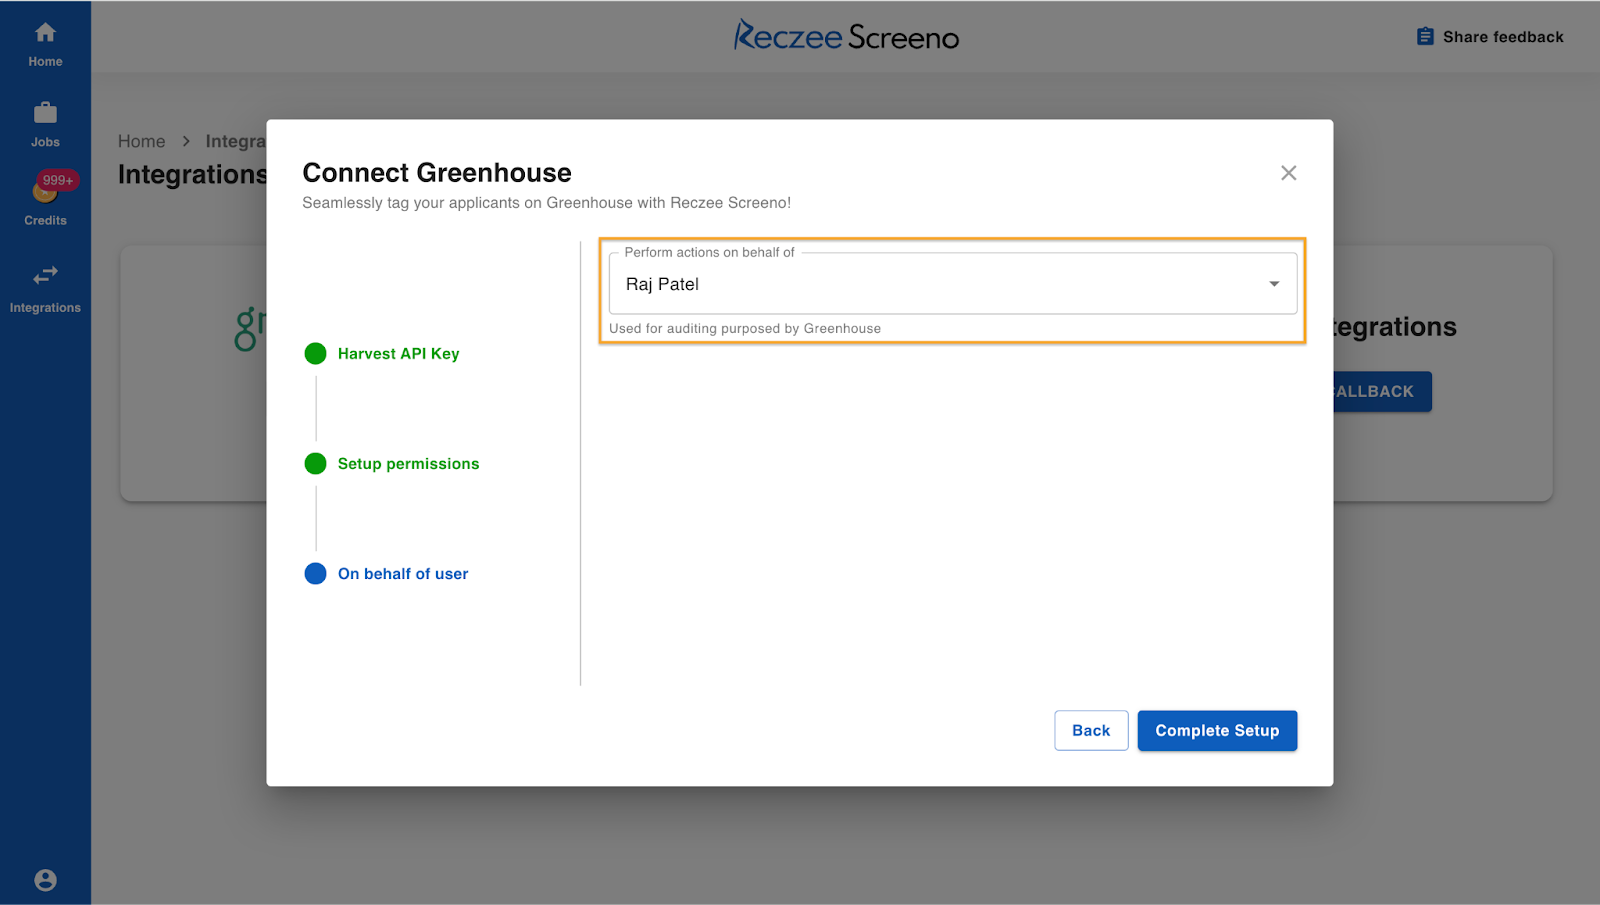The width and height of the screenshot is (1600, 905).
Task: Go to Home in the sidebar
Action: coord(45,45)
